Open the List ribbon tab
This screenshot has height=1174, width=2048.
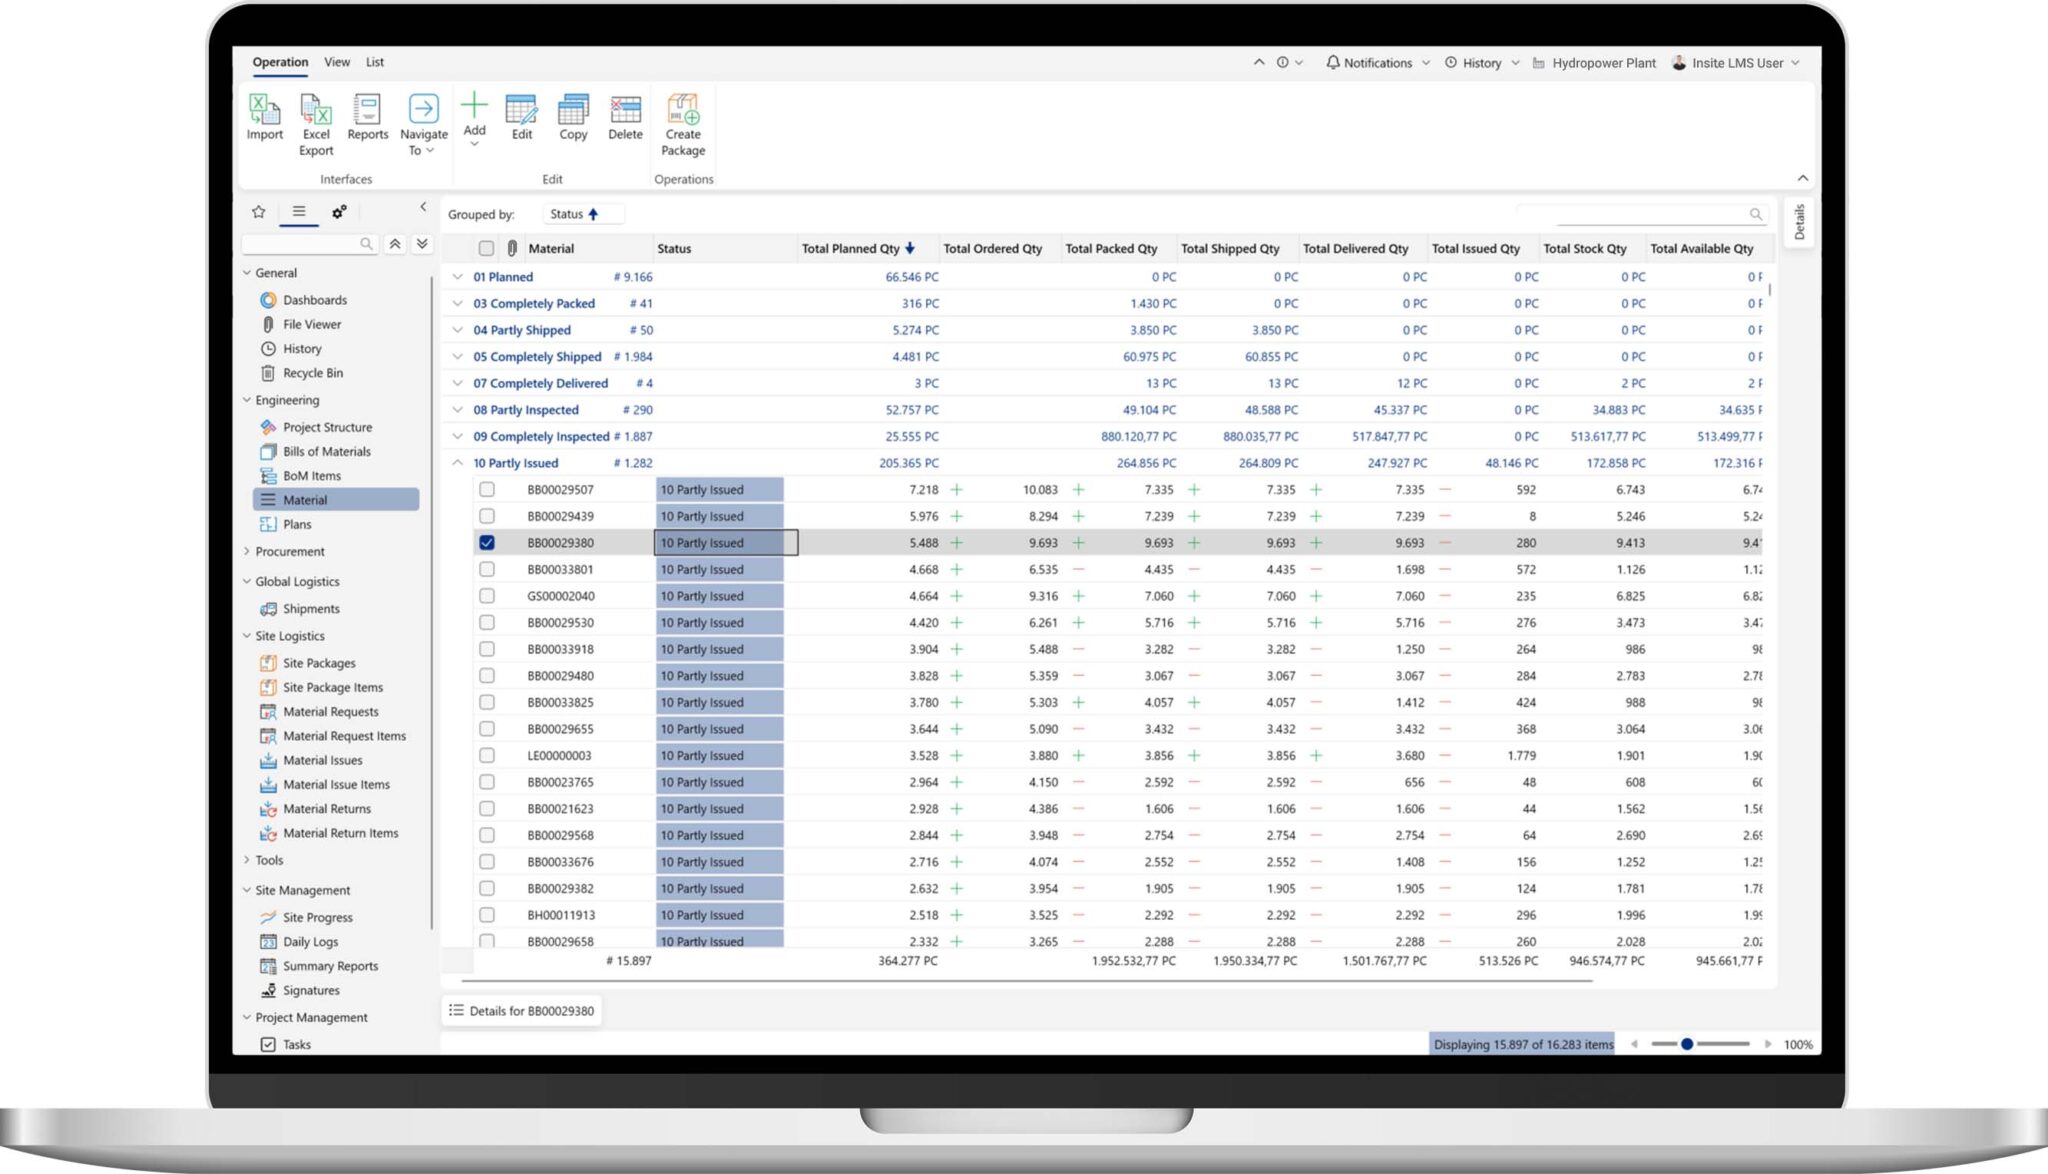pyautogui.click(x=375, y=61)
